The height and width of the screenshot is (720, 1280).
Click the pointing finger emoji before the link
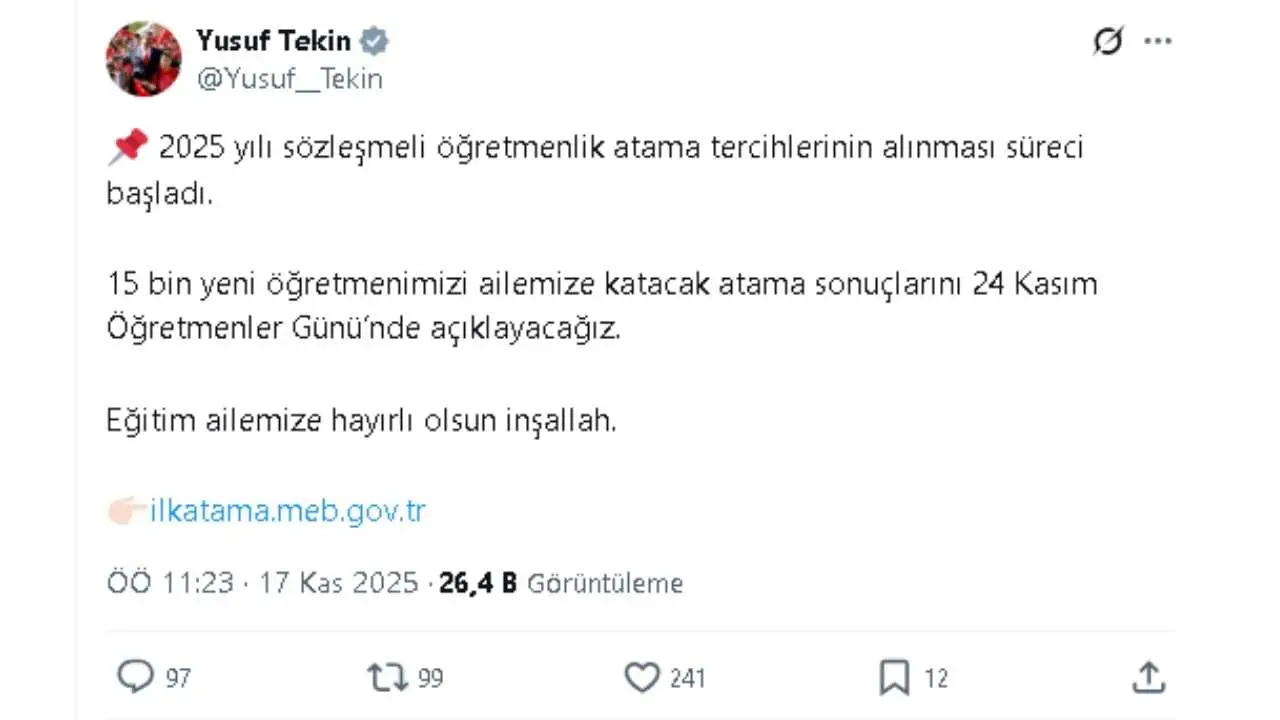(x=127, y=510)
